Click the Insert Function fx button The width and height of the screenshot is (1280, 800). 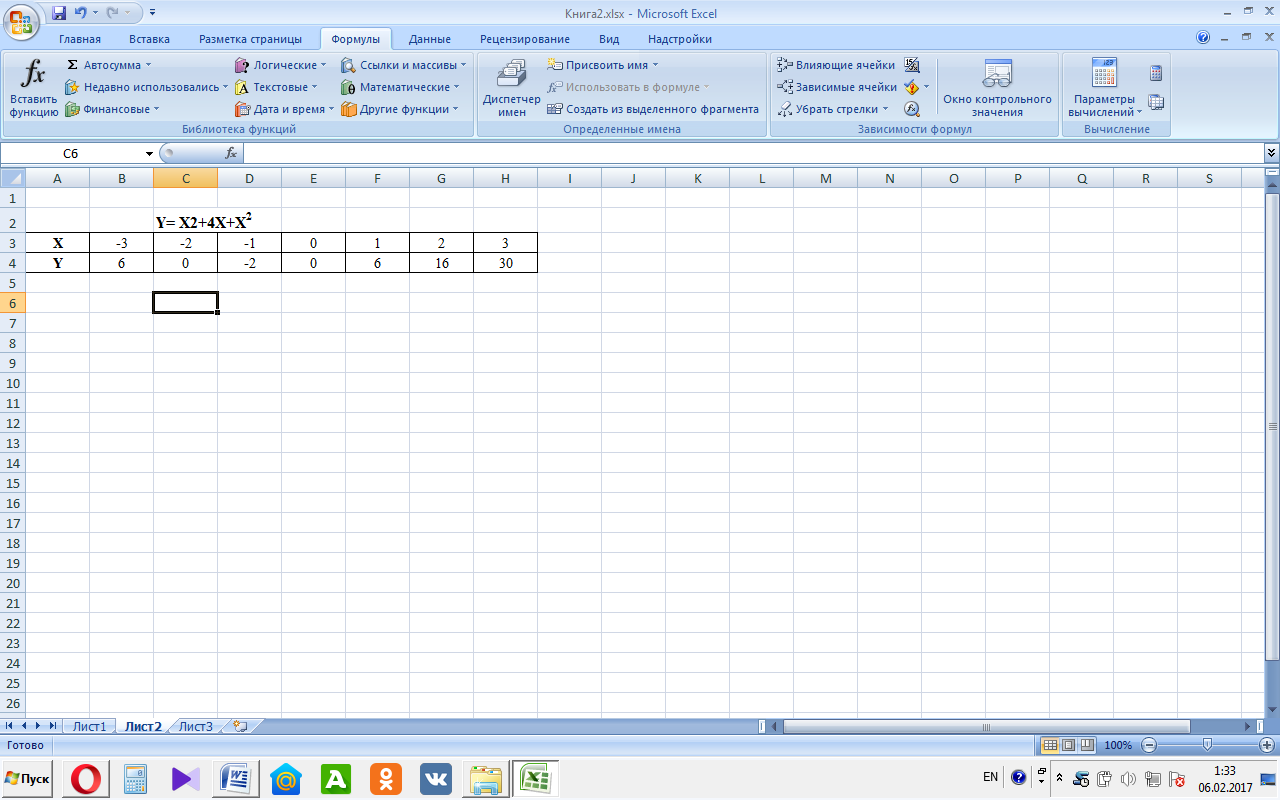tap(34, 88)
